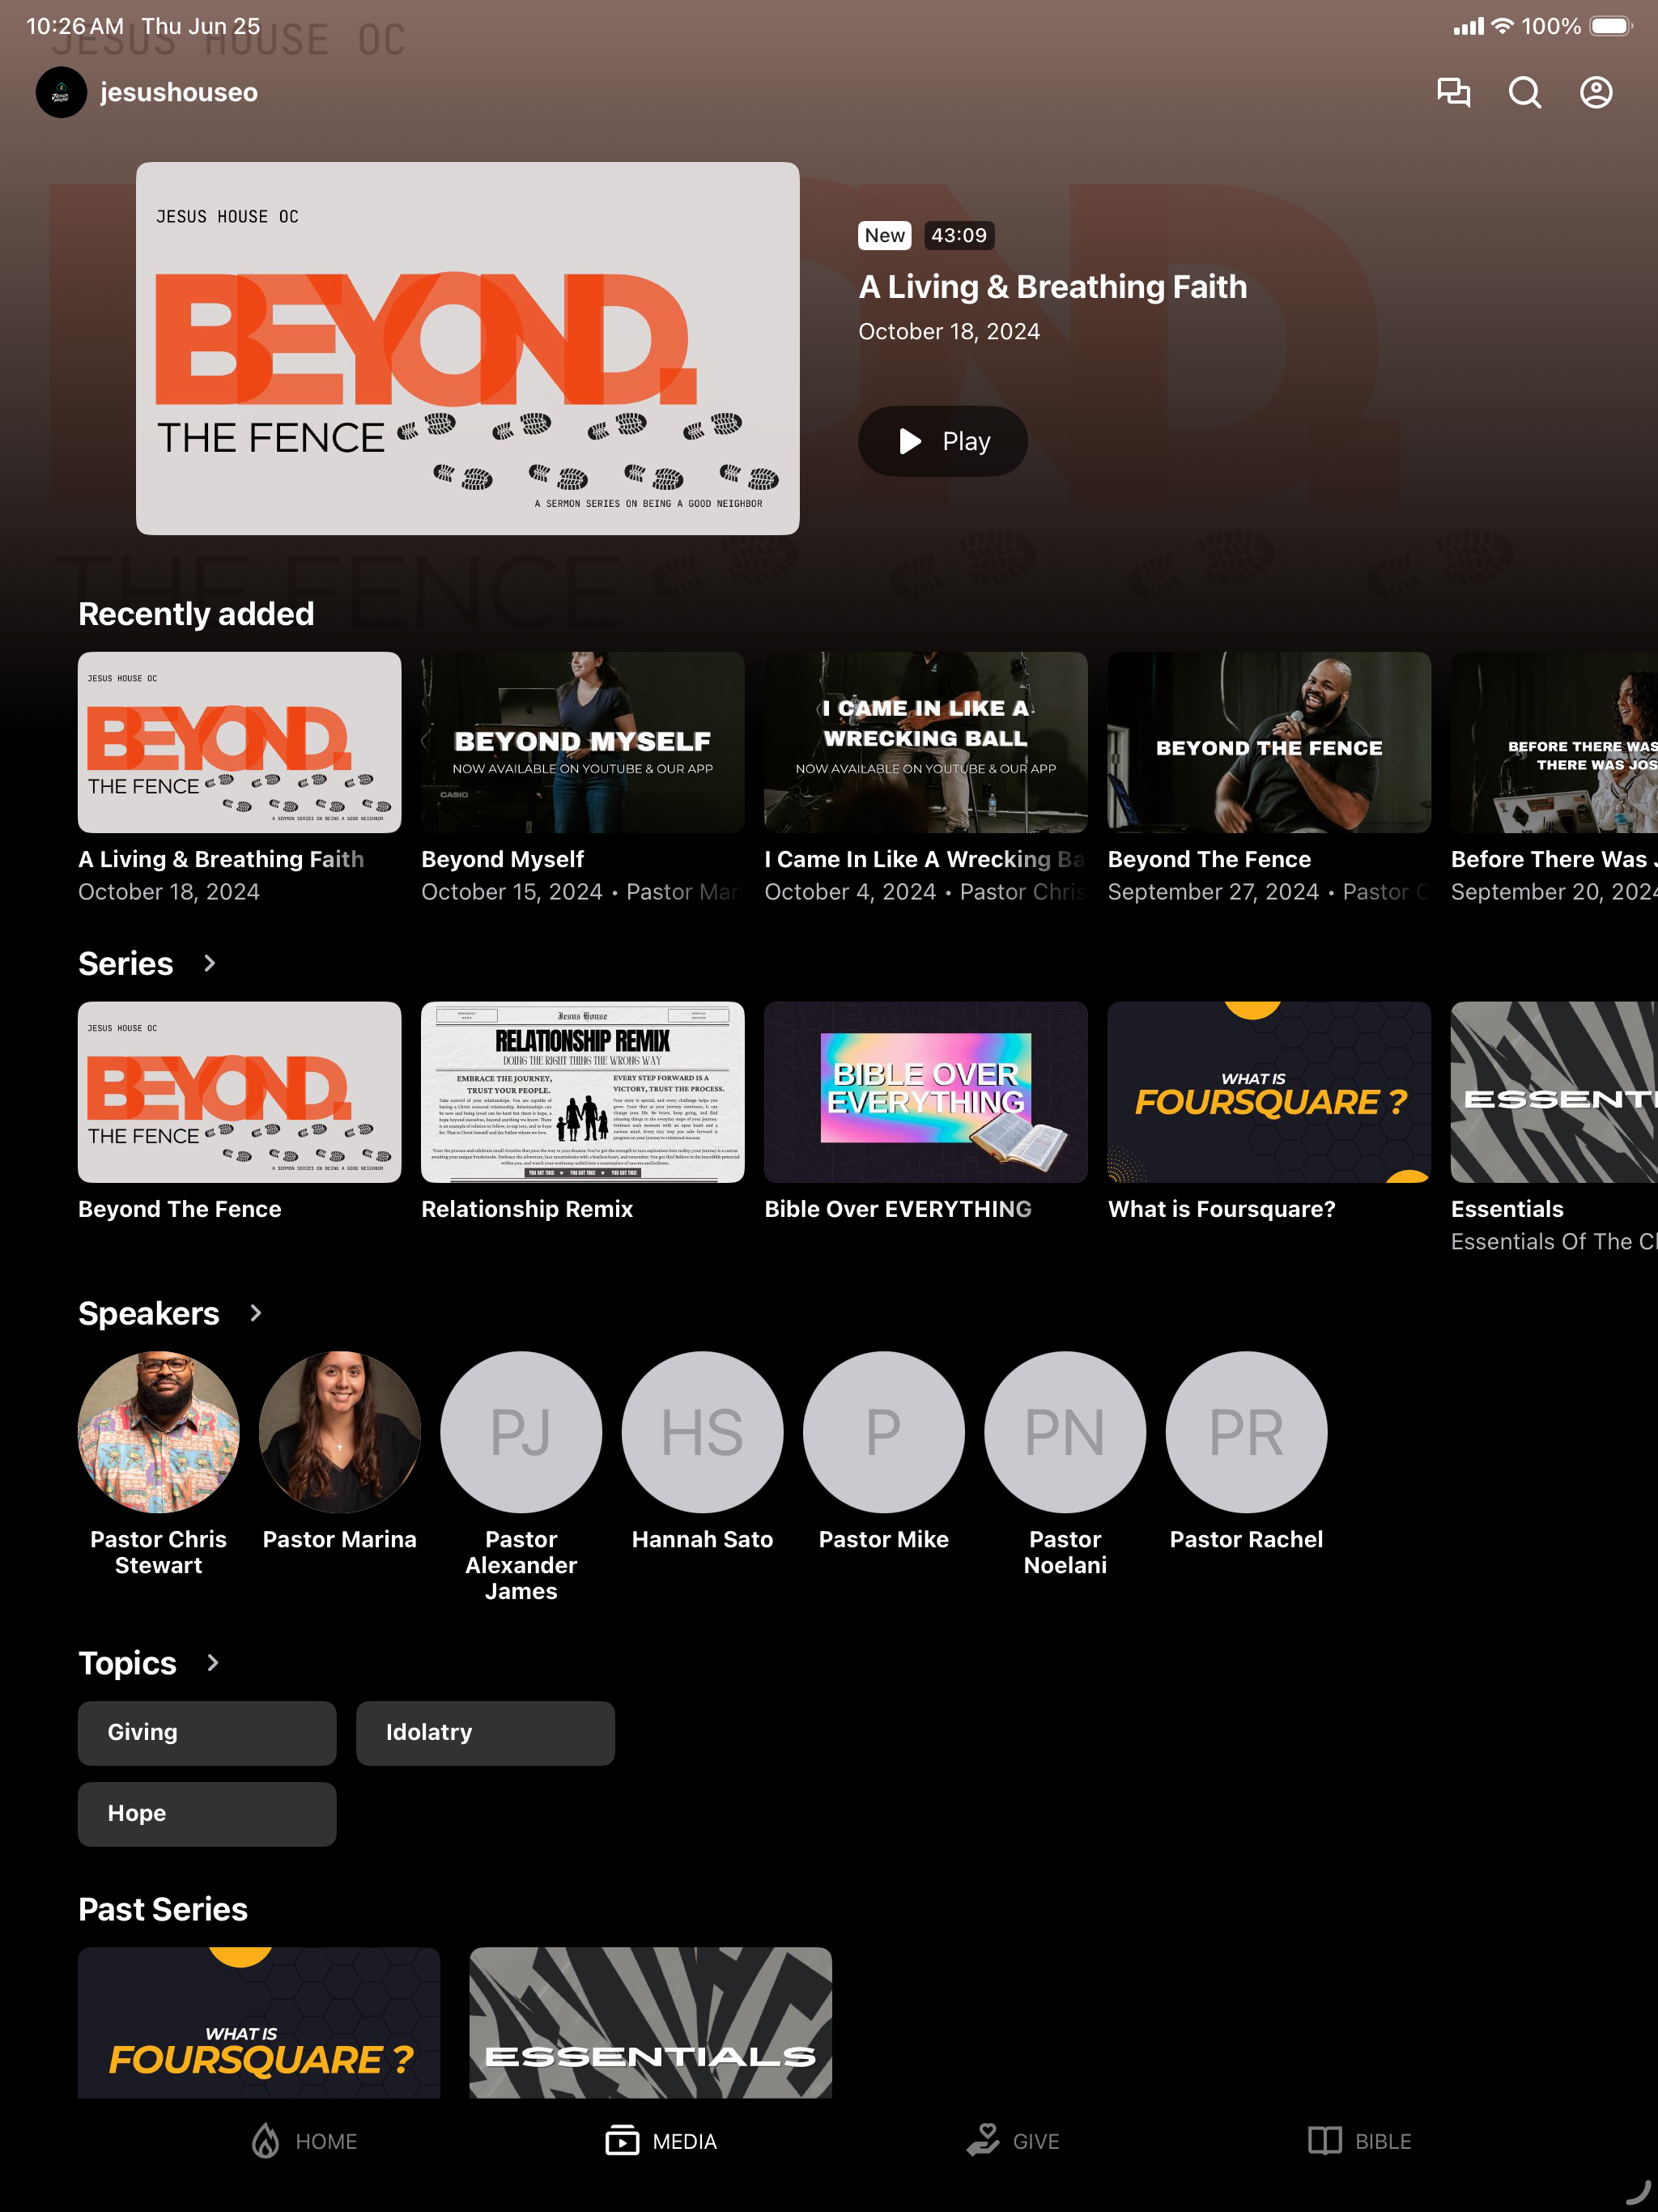The width and height of the screenshot is (1658, 2212).
Task: Tap the Bible Over EVERYTHING title text
Action: (x=898, y=1209)
